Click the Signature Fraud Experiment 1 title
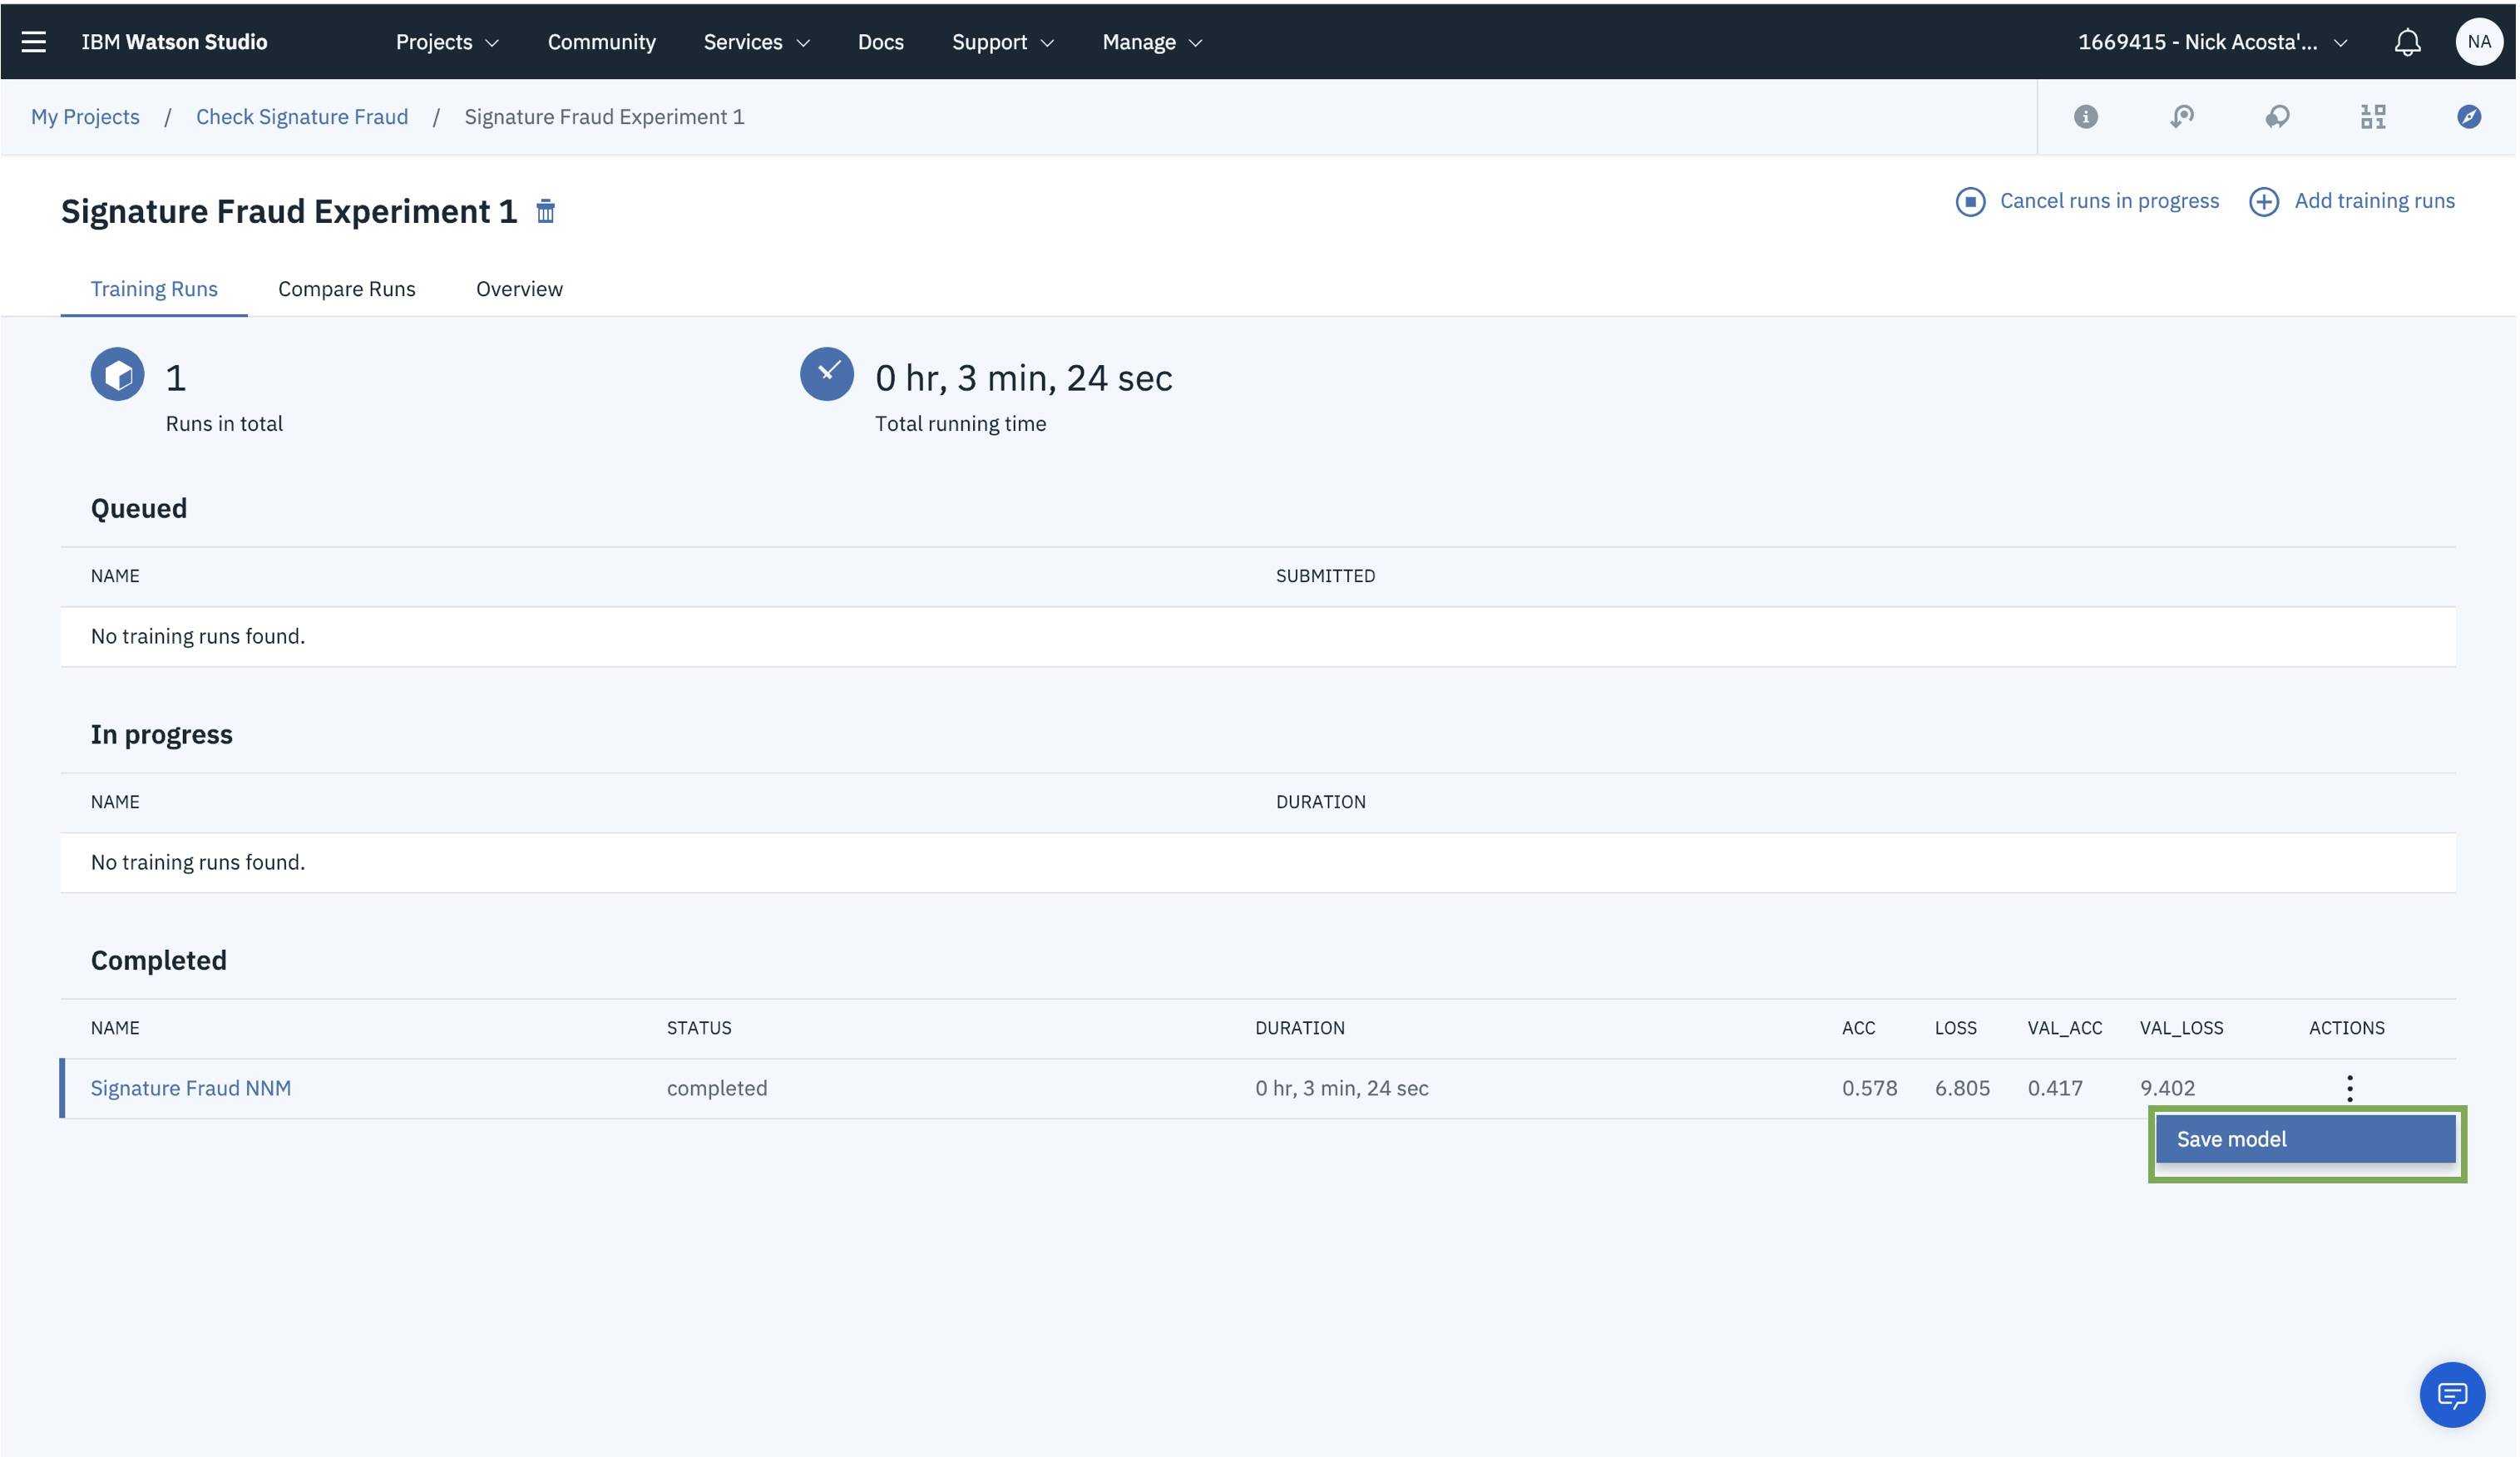Image resolution: width=2520 pixels, height=1457 pixels. click(x=289, y=211)
